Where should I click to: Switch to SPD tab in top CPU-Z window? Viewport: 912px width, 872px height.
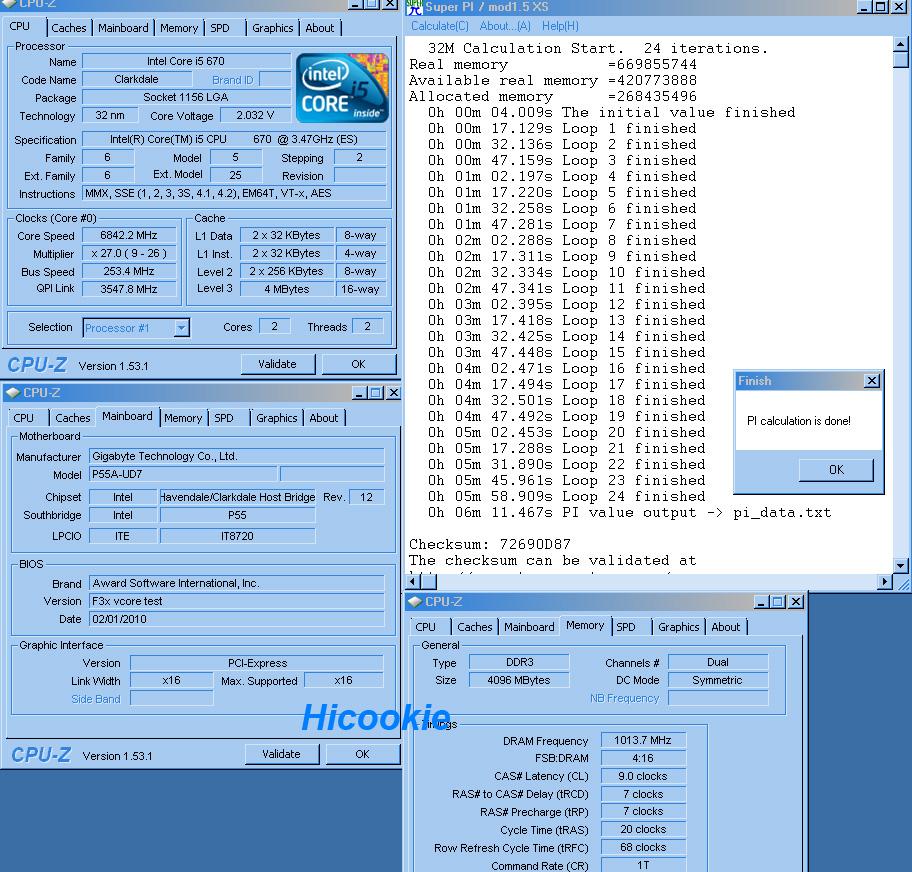pyautogui.click(x=220, y=28)
